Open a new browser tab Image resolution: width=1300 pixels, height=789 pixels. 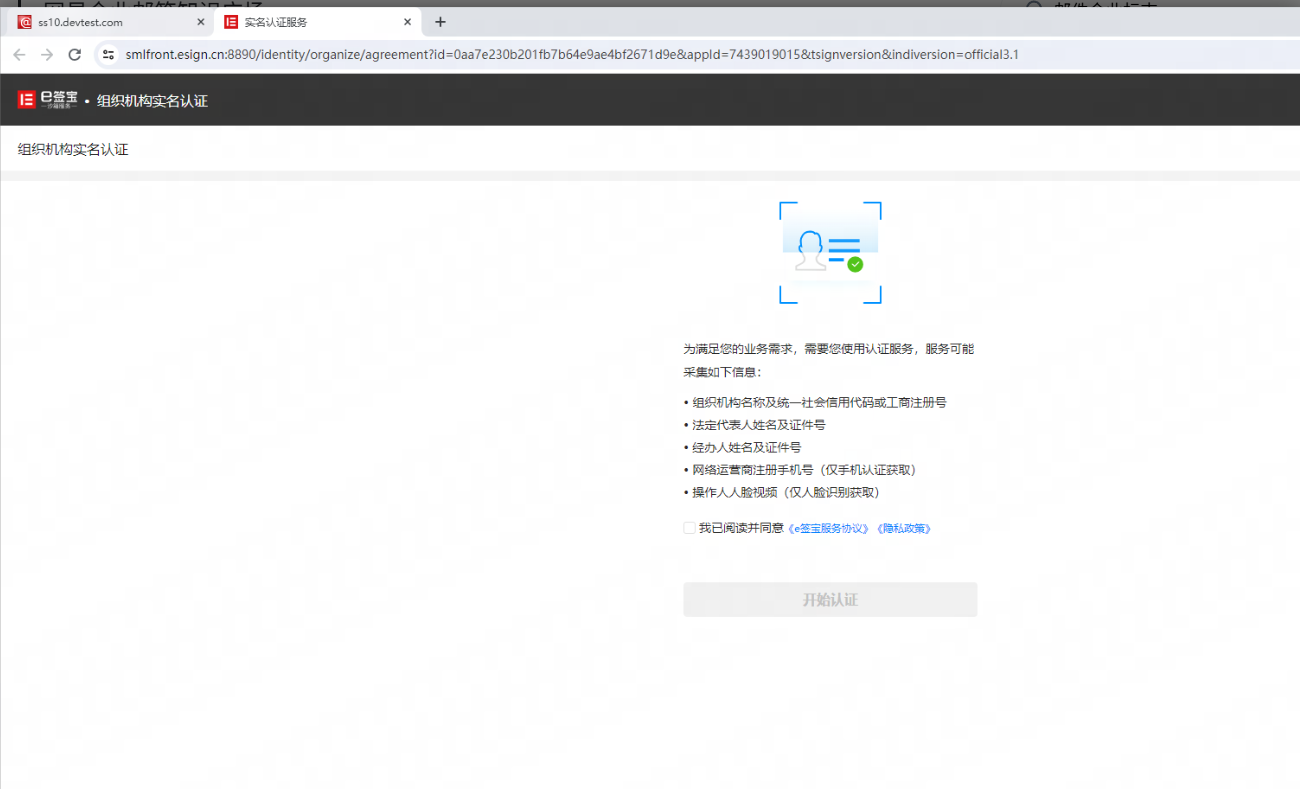coord(440,22)
